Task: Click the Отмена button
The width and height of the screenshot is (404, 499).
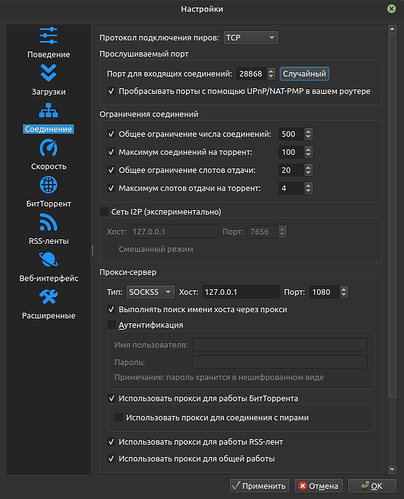Action: pyautogui.click(x=319, y=486)
